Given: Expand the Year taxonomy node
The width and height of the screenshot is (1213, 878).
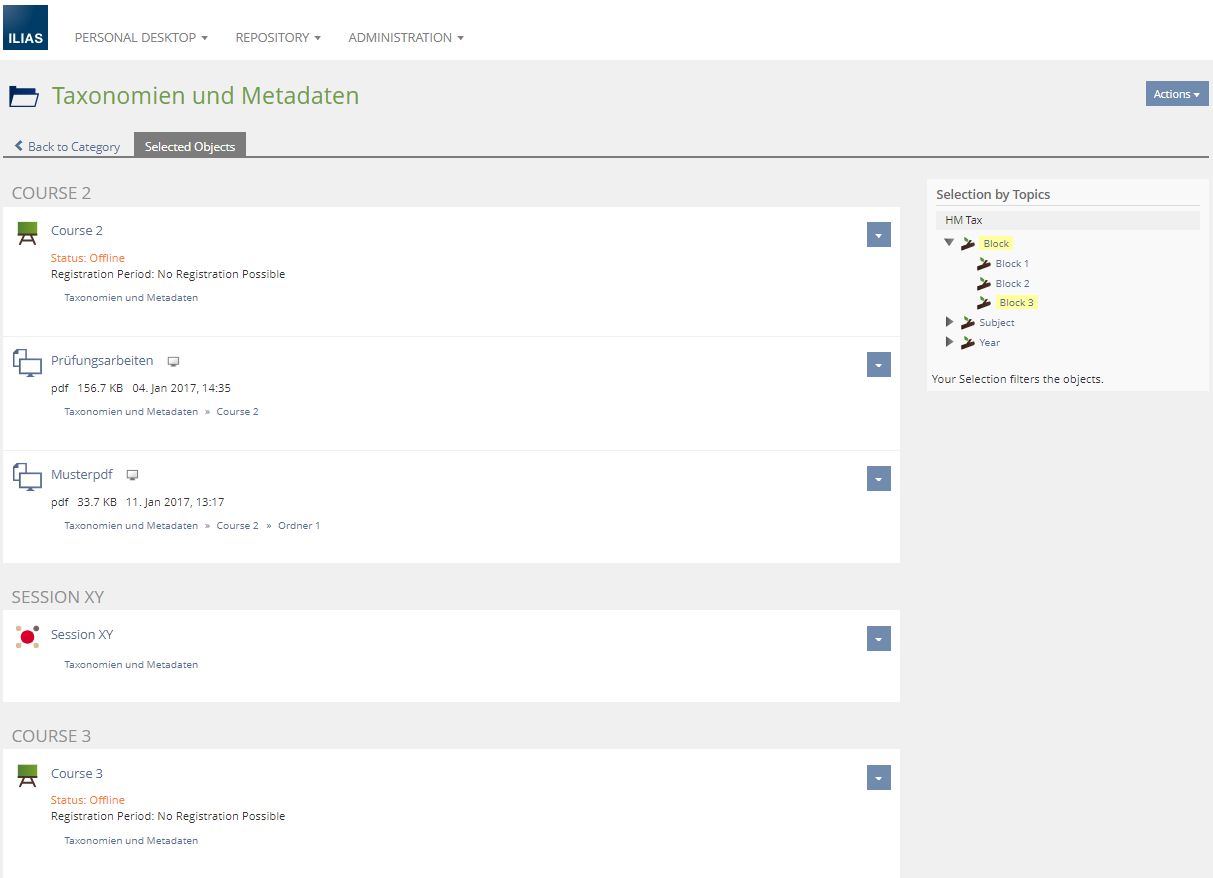Looking at the screenshot, I should [x=949, y=342].
